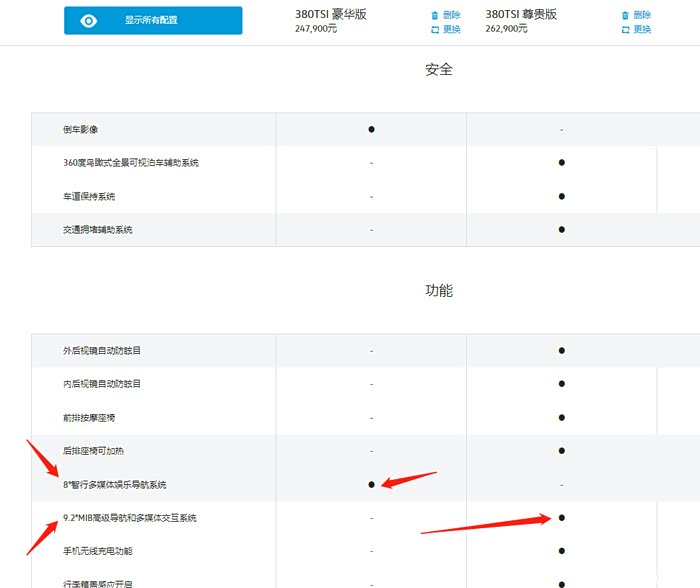Click the eye icon in the blue button
Image resolution: width=700 pixels, height=588 pixels.
click(89, 20)
